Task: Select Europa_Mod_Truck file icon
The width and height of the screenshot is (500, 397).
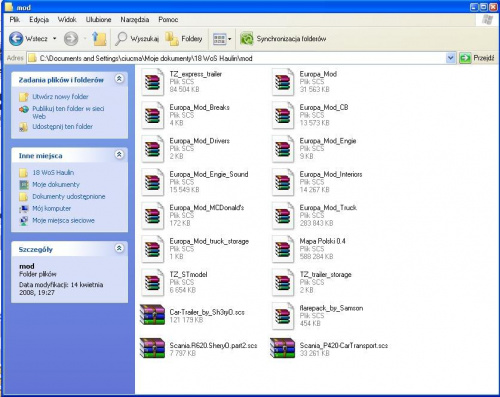Action: pyautogui.click(x=283, y=215)
